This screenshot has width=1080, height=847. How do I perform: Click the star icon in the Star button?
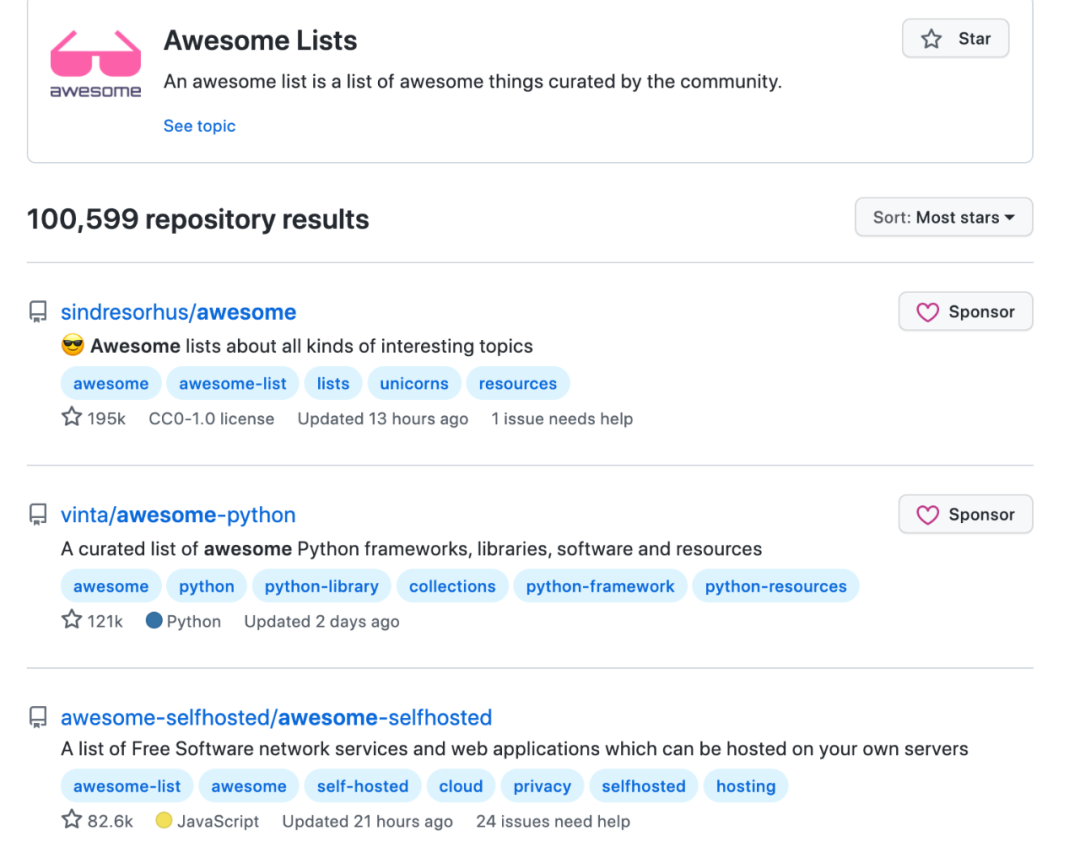click(x=931, y=39)
